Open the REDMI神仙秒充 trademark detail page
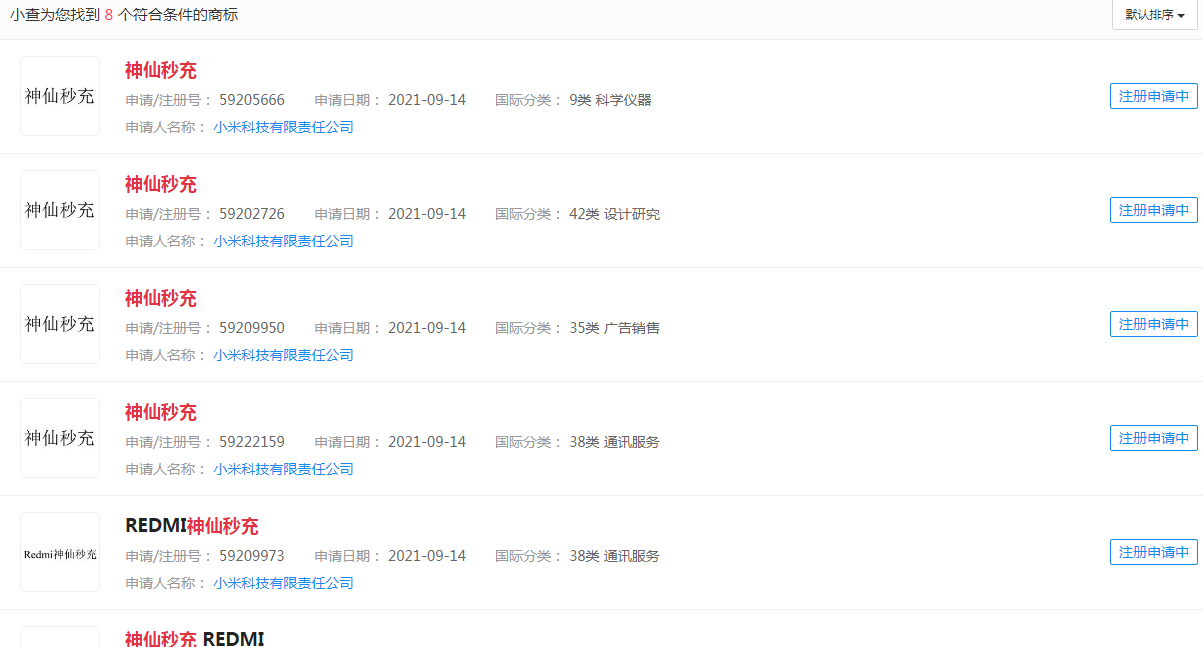Image resolution: width=1203 pixels, height=647 pixels. (190, 525)
